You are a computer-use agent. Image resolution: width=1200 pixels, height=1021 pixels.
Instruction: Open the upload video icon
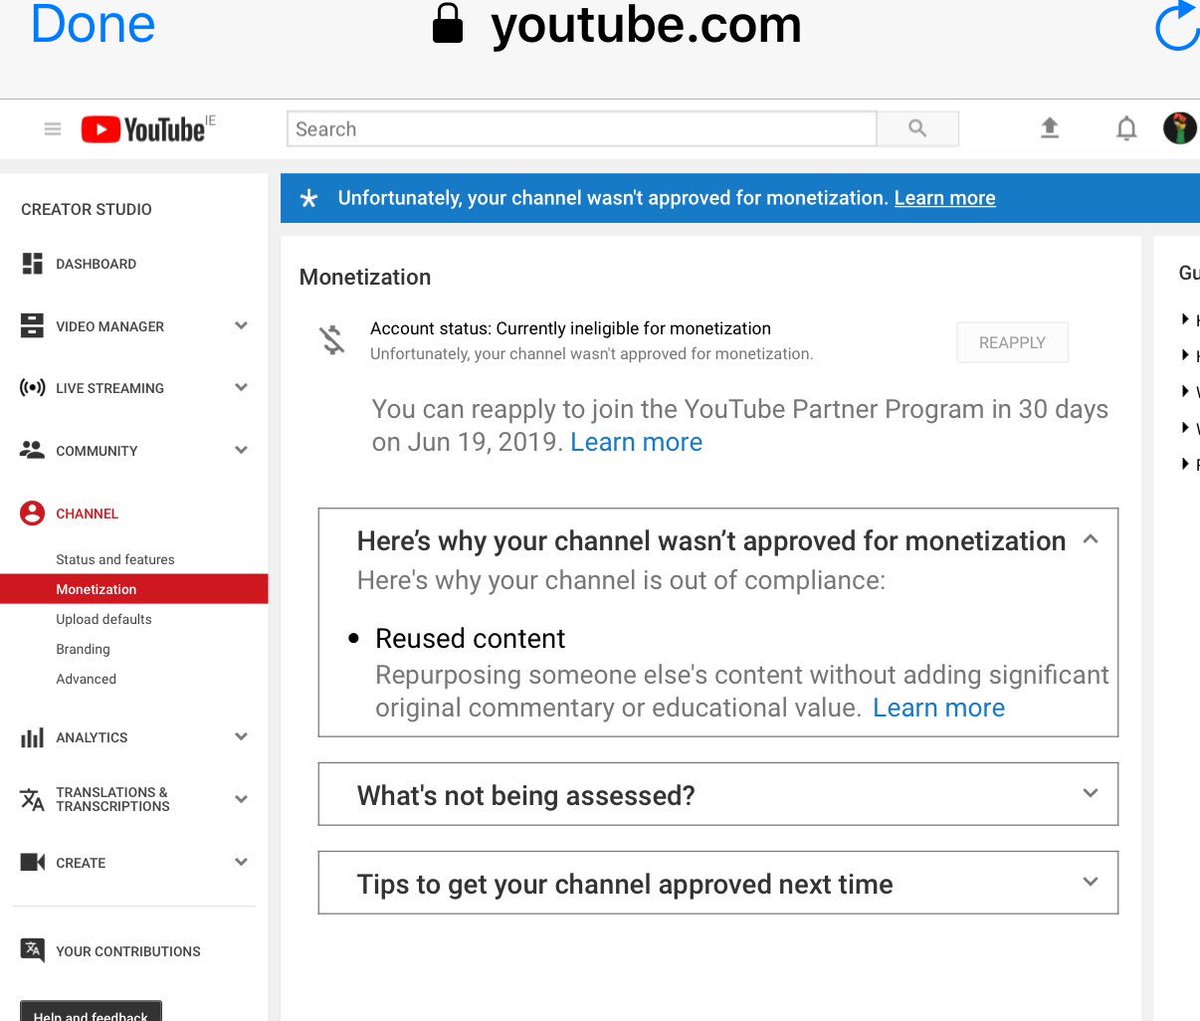pyautogui.click(x=1049, y=128)
